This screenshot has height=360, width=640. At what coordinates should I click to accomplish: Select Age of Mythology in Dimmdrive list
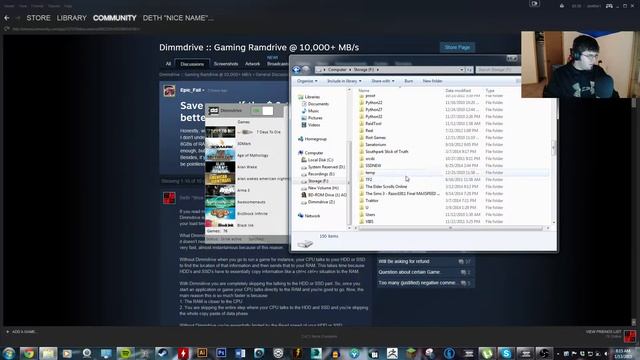[x=252, y=155]
